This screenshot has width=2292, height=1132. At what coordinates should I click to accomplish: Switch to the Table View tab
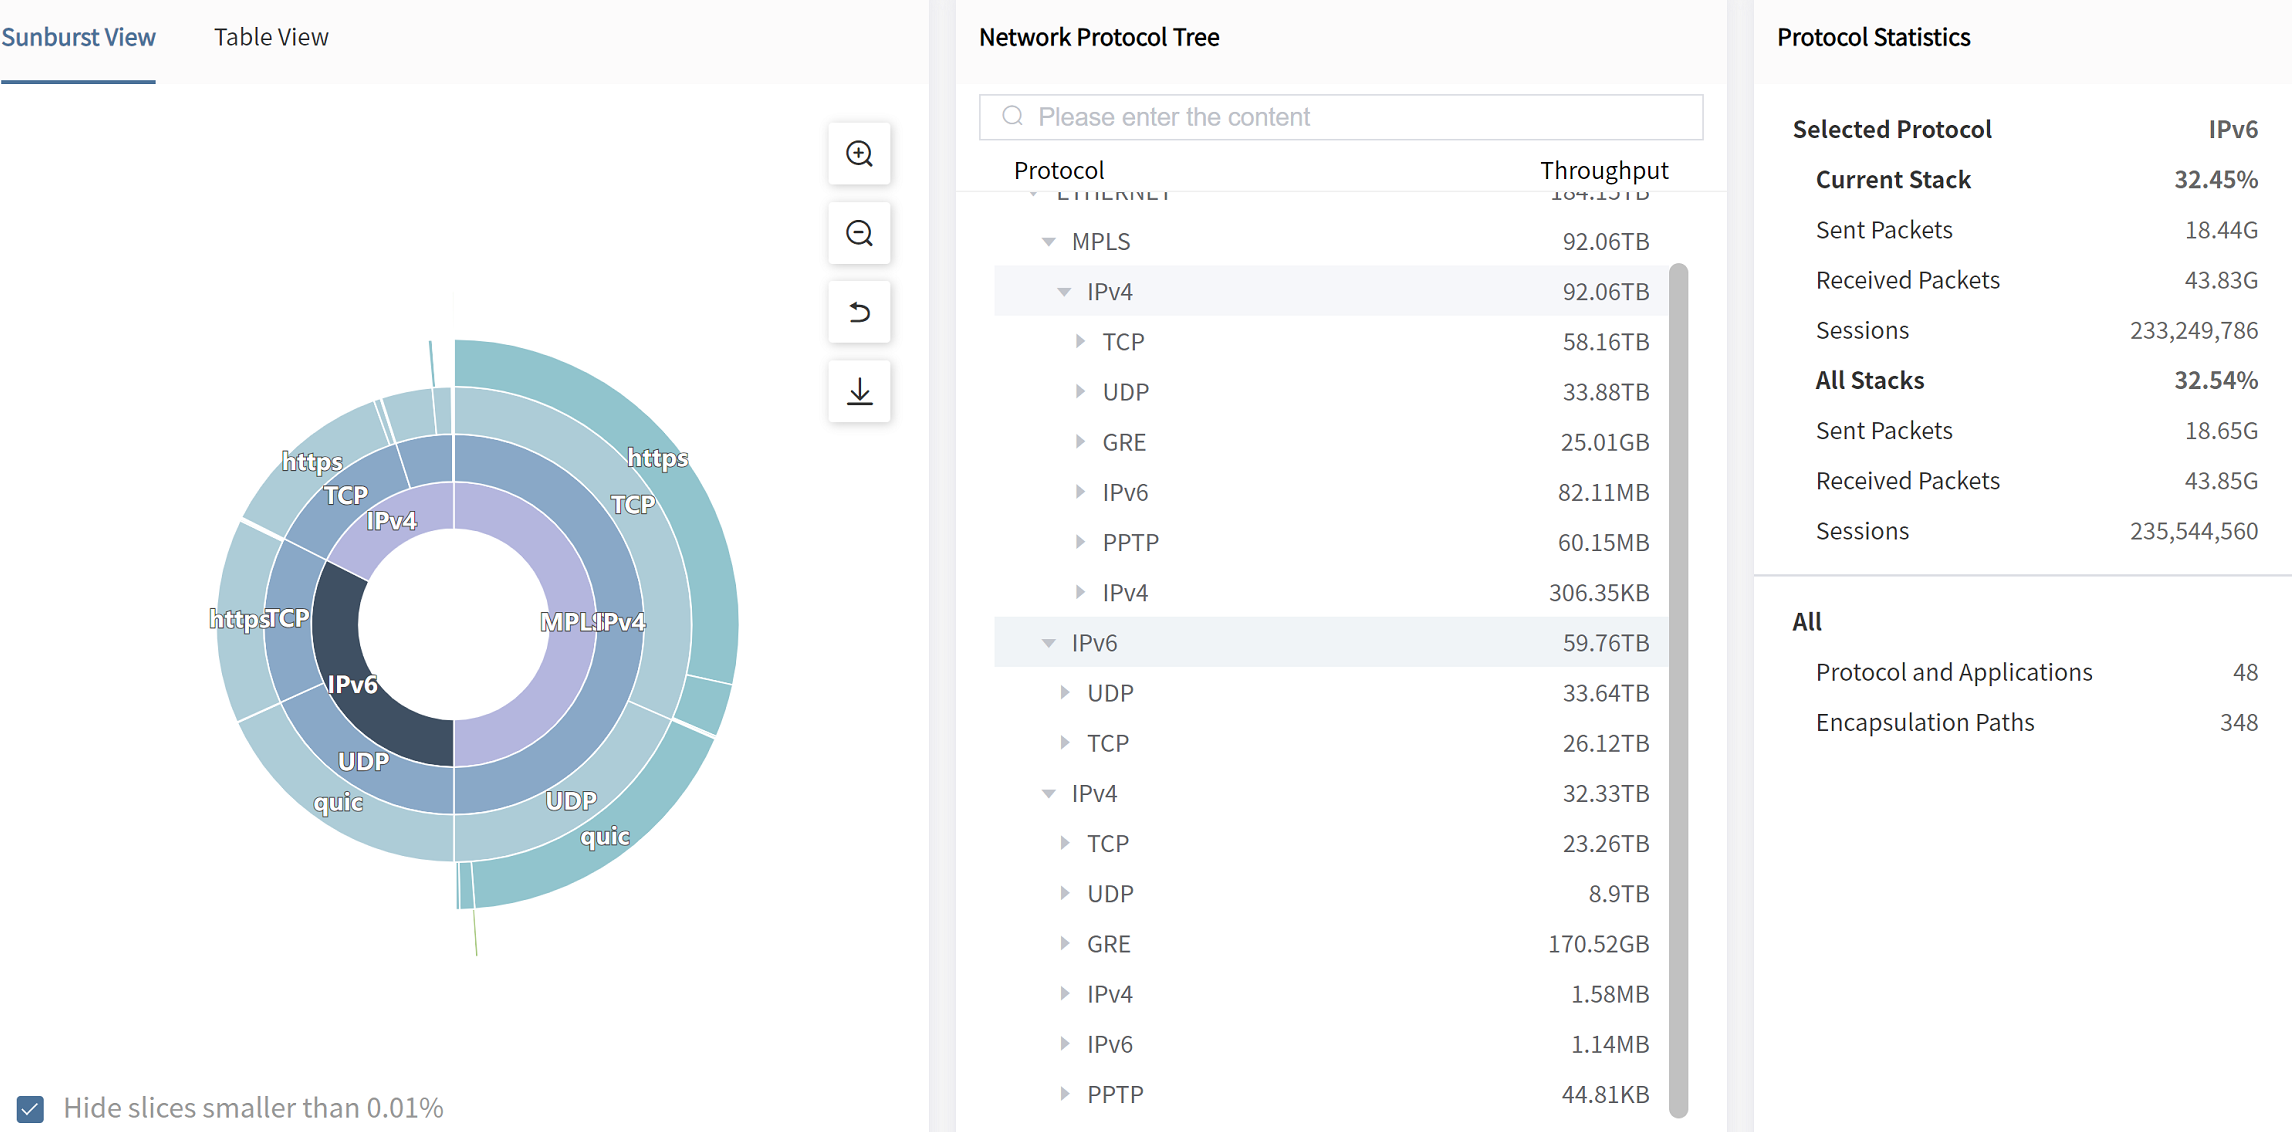pyautogui.click(x=271, y=37)
